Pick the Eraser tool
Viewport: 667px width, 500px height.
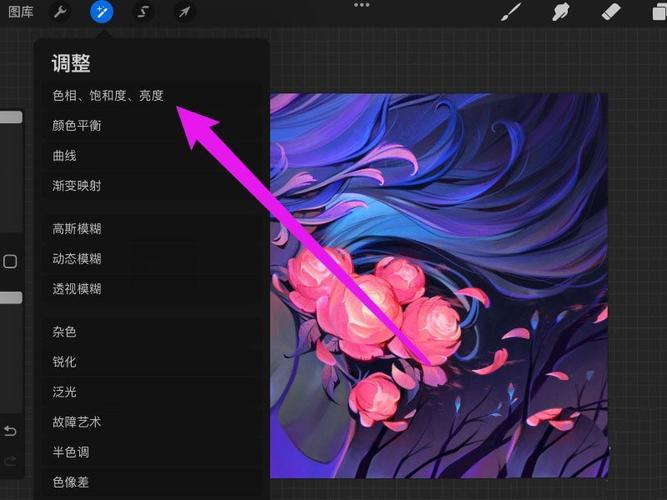(x=611, y=12)
